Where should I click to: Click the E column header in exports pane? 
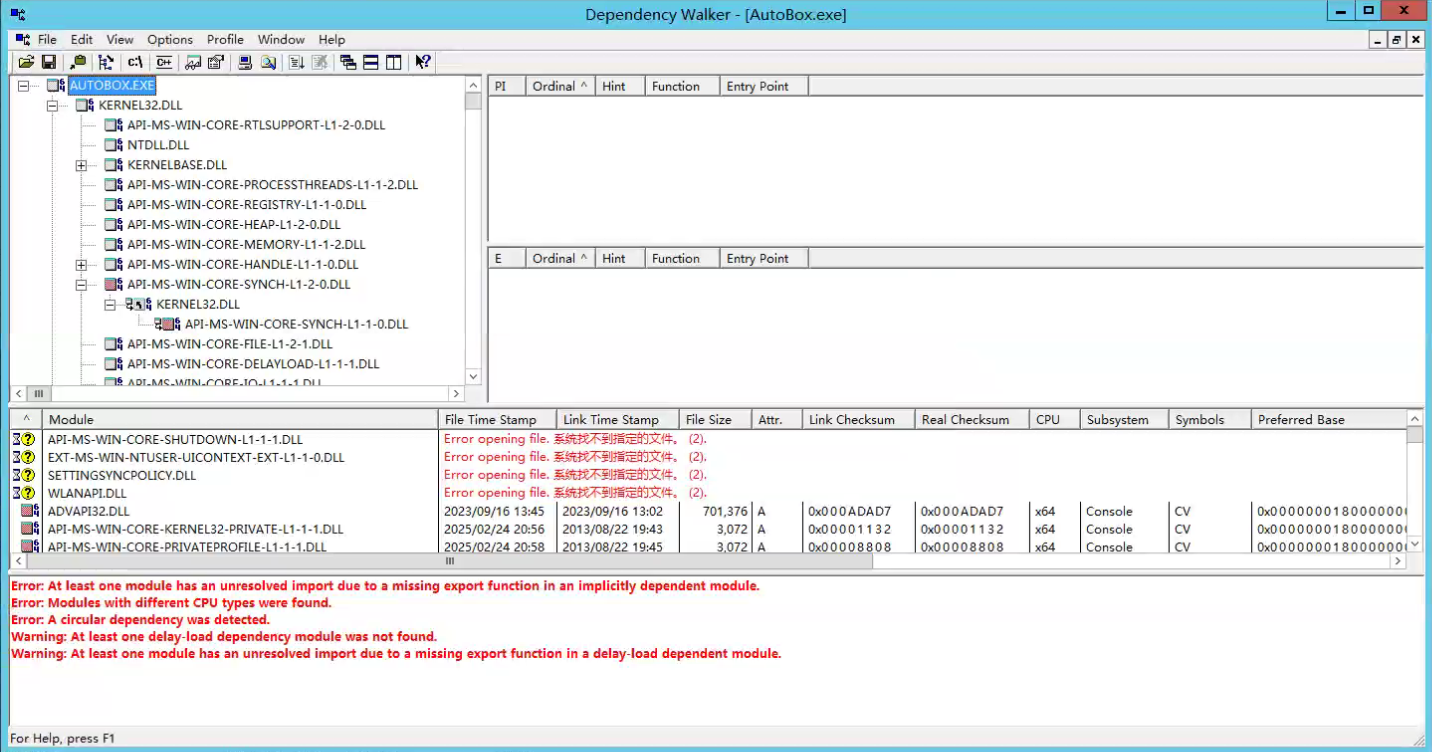(506, 258)
